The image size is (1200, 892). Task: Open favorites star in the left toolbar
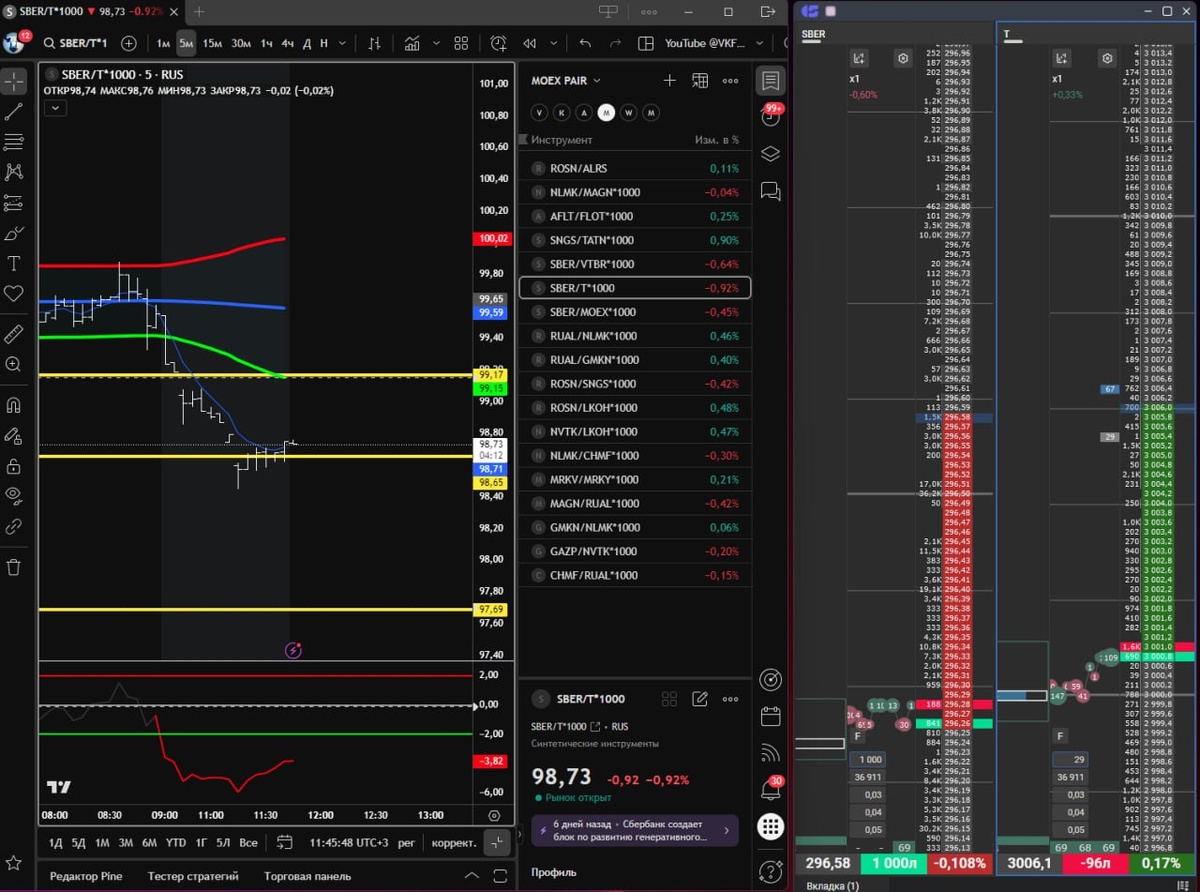click(14, 862)
